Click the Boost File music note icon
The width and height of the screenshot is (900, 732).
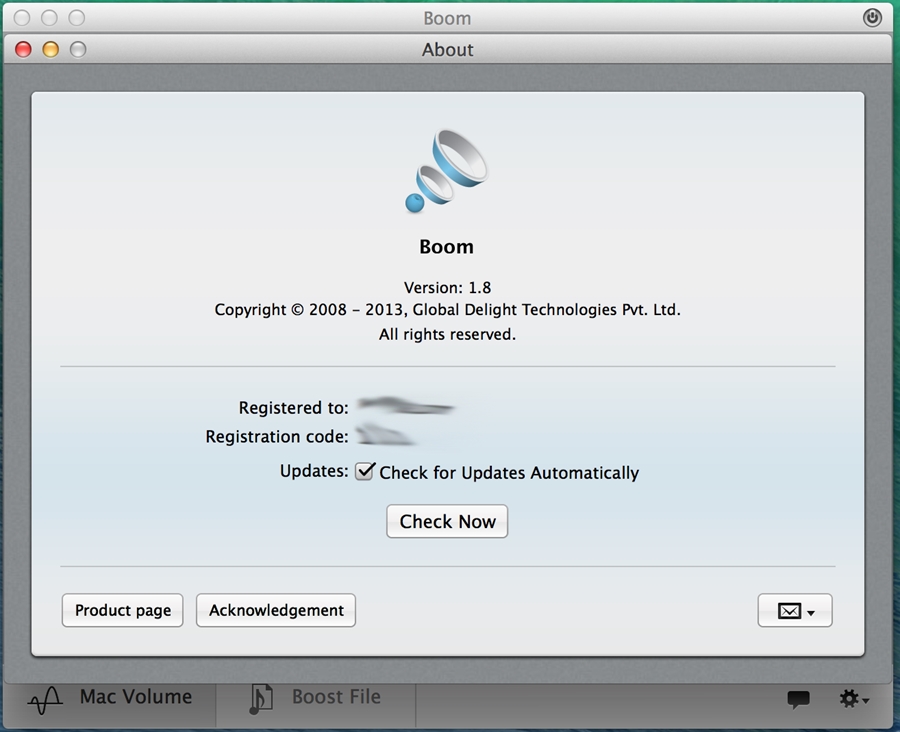click(261, 699)
